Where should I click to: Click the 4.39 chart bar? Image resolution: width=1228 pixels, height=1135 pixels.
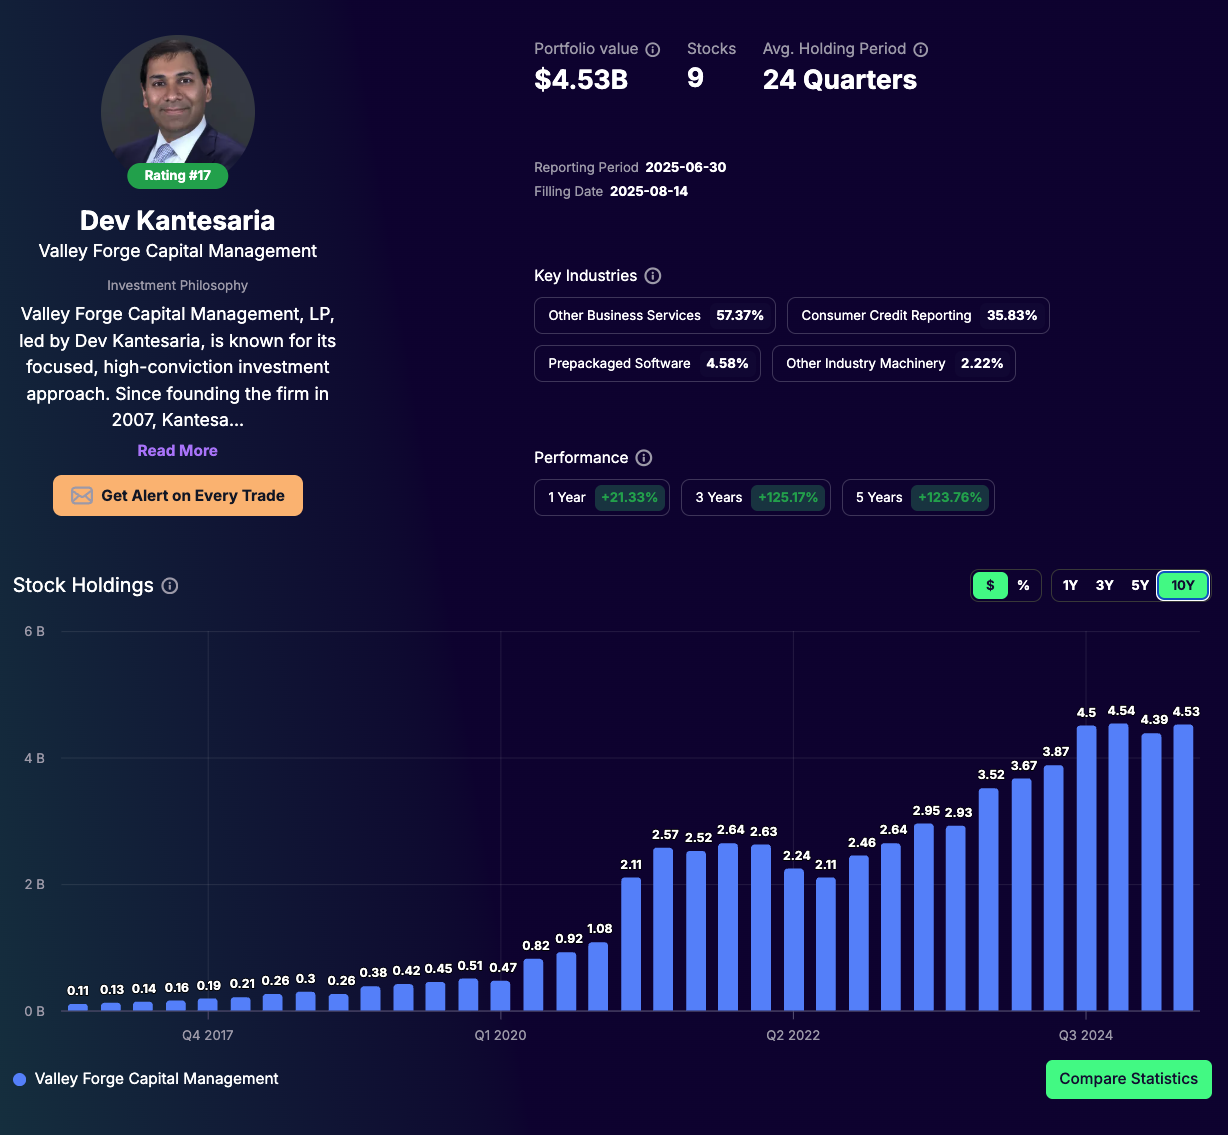click(1151, 872)
